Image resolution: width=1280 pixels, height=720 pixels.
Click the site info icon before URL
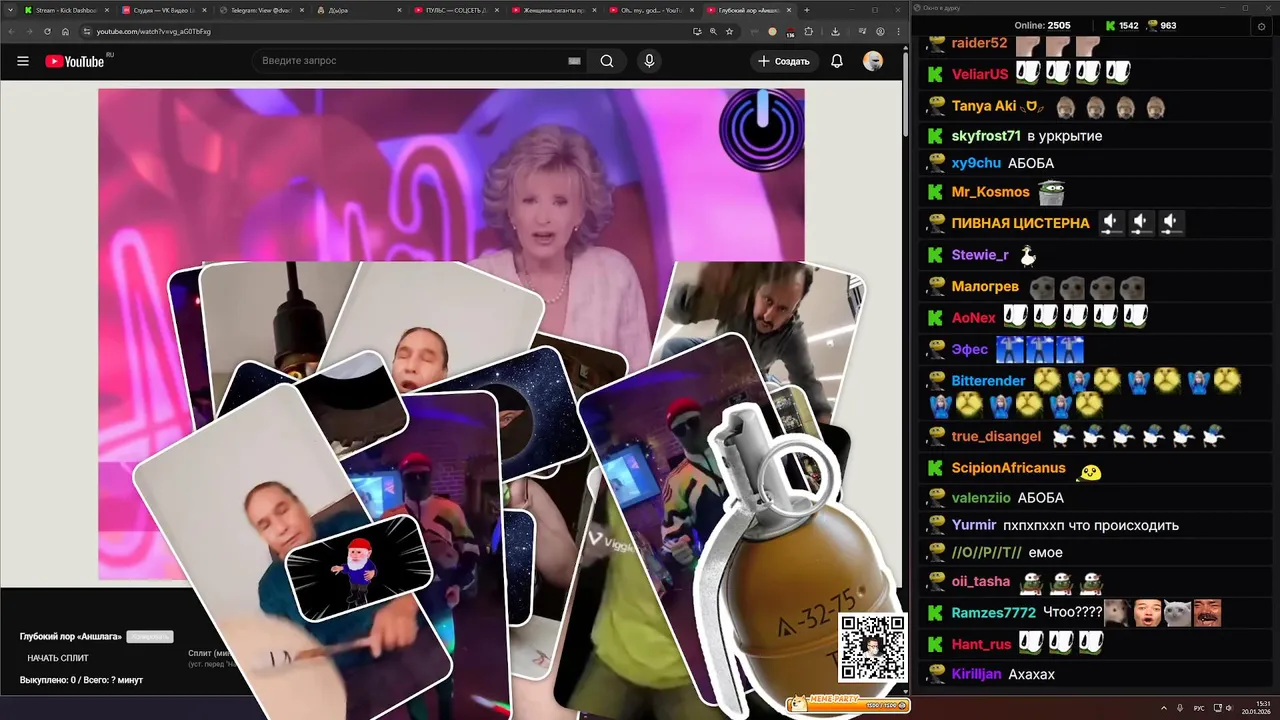tap(88, 31)
